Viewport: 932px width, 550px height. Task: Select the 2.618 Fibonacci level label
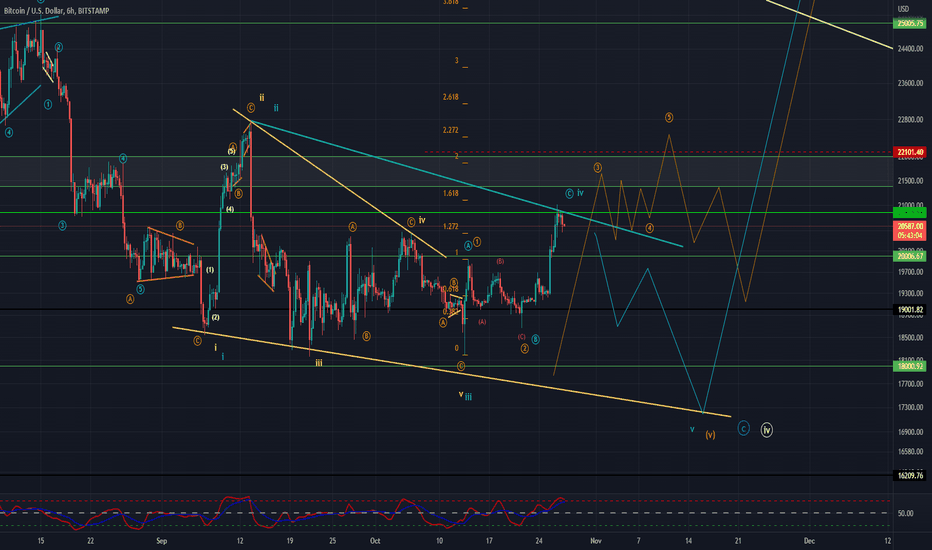coord(451,97)
